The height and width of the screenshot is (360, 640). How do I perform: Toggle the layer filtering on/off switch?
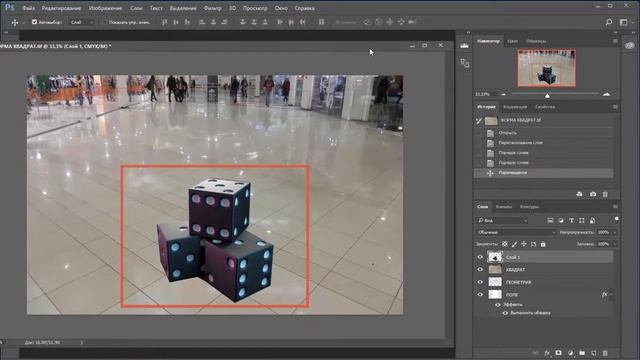616,220
